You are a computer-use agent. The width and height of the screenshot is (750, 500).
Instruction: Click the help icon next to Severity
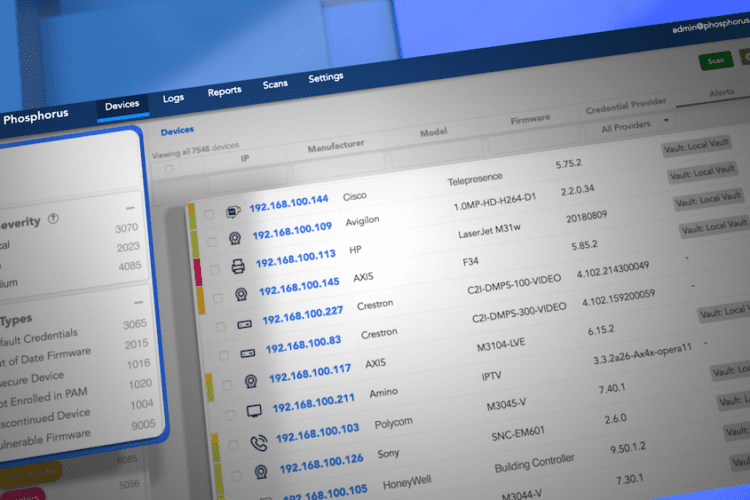coord(53,219)
